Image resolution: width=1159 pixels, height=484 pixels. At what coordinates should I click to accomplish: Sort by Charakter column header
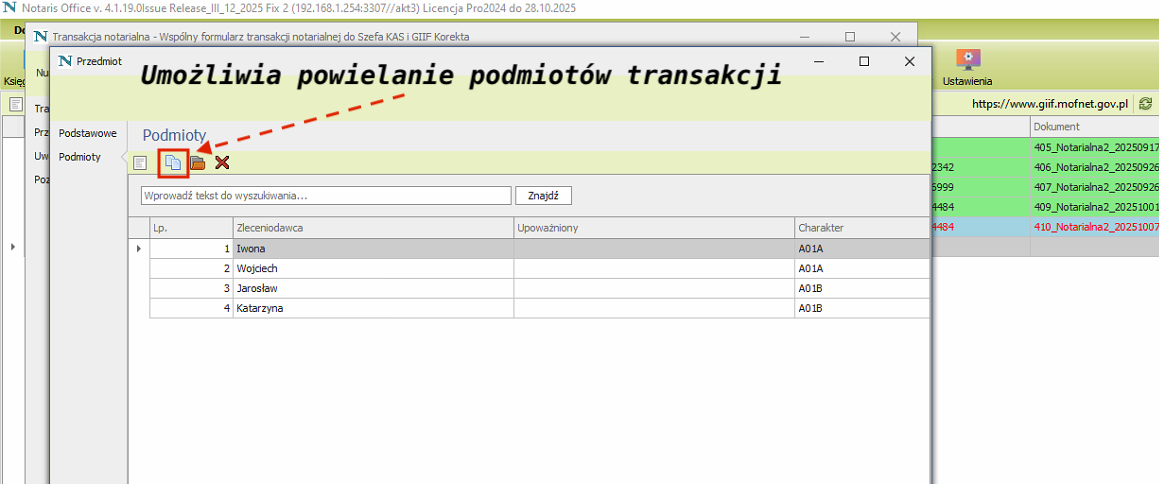[860, 228]
